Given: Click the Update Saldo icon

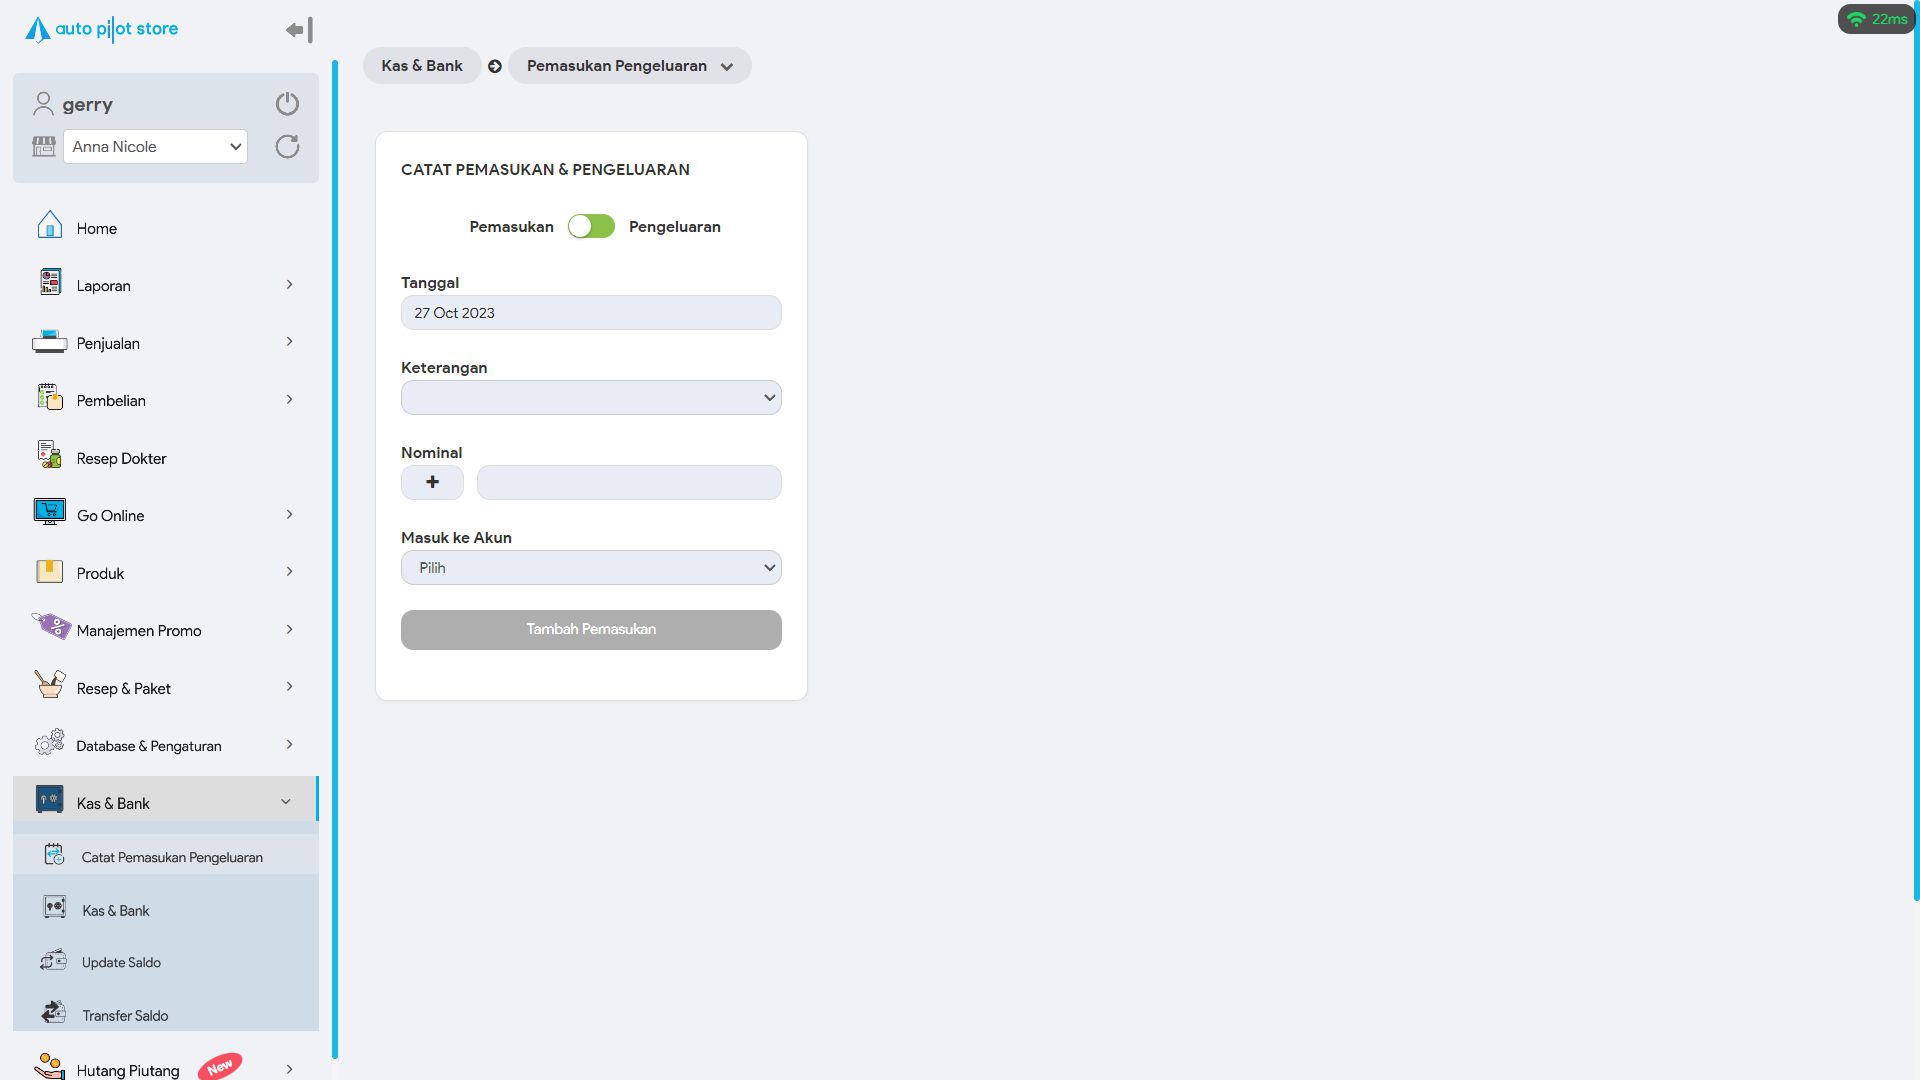Looking at the screenshot, I should coord(54,961).
